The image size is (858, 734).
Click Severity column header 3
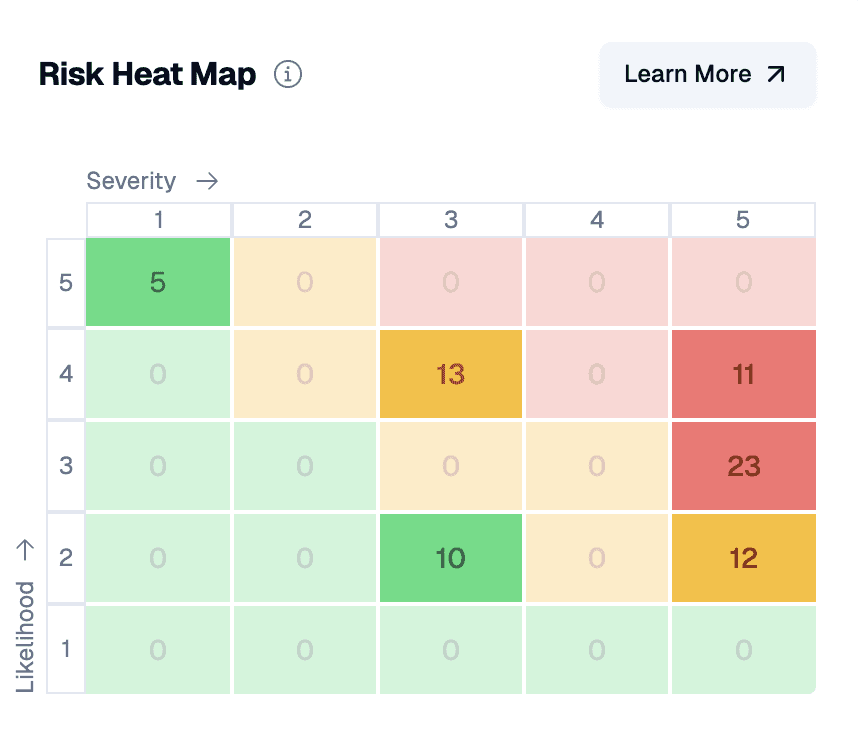tap(451, 220)
